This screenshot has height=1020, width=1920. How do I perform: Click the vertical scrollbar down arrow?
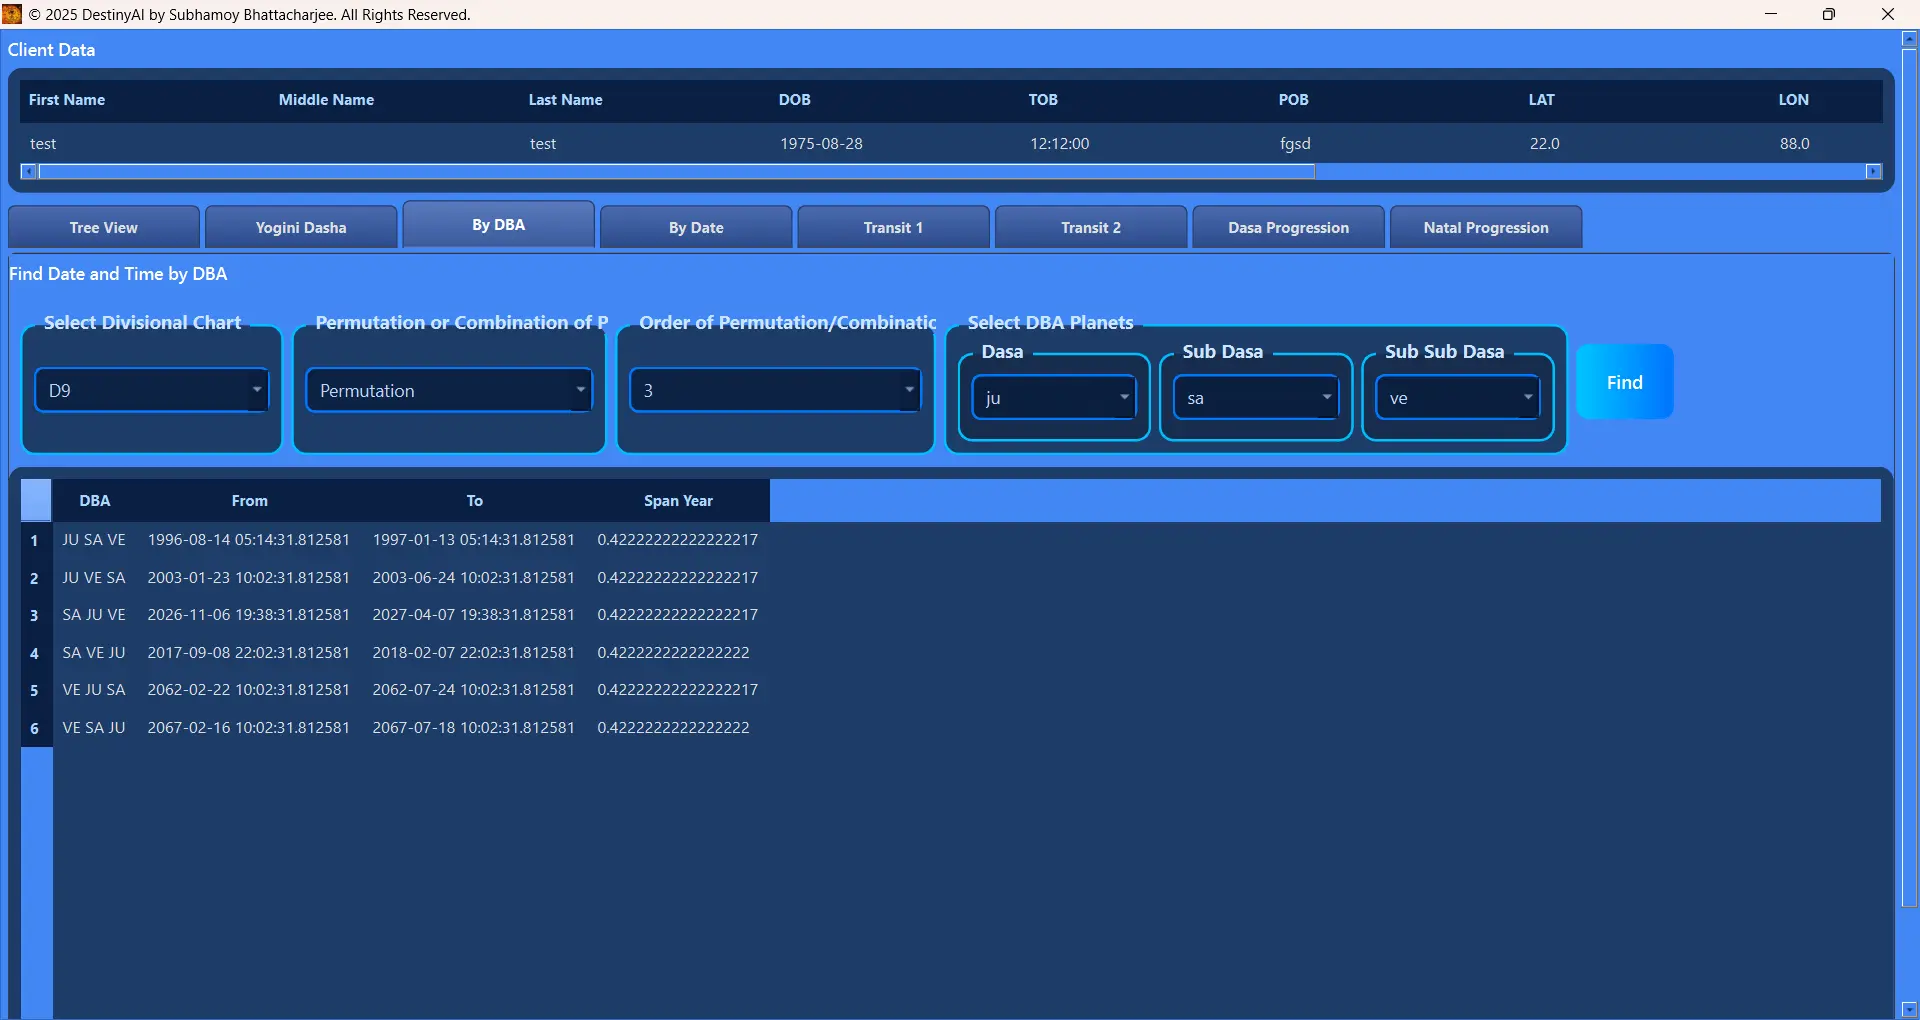[1909, 1009]
